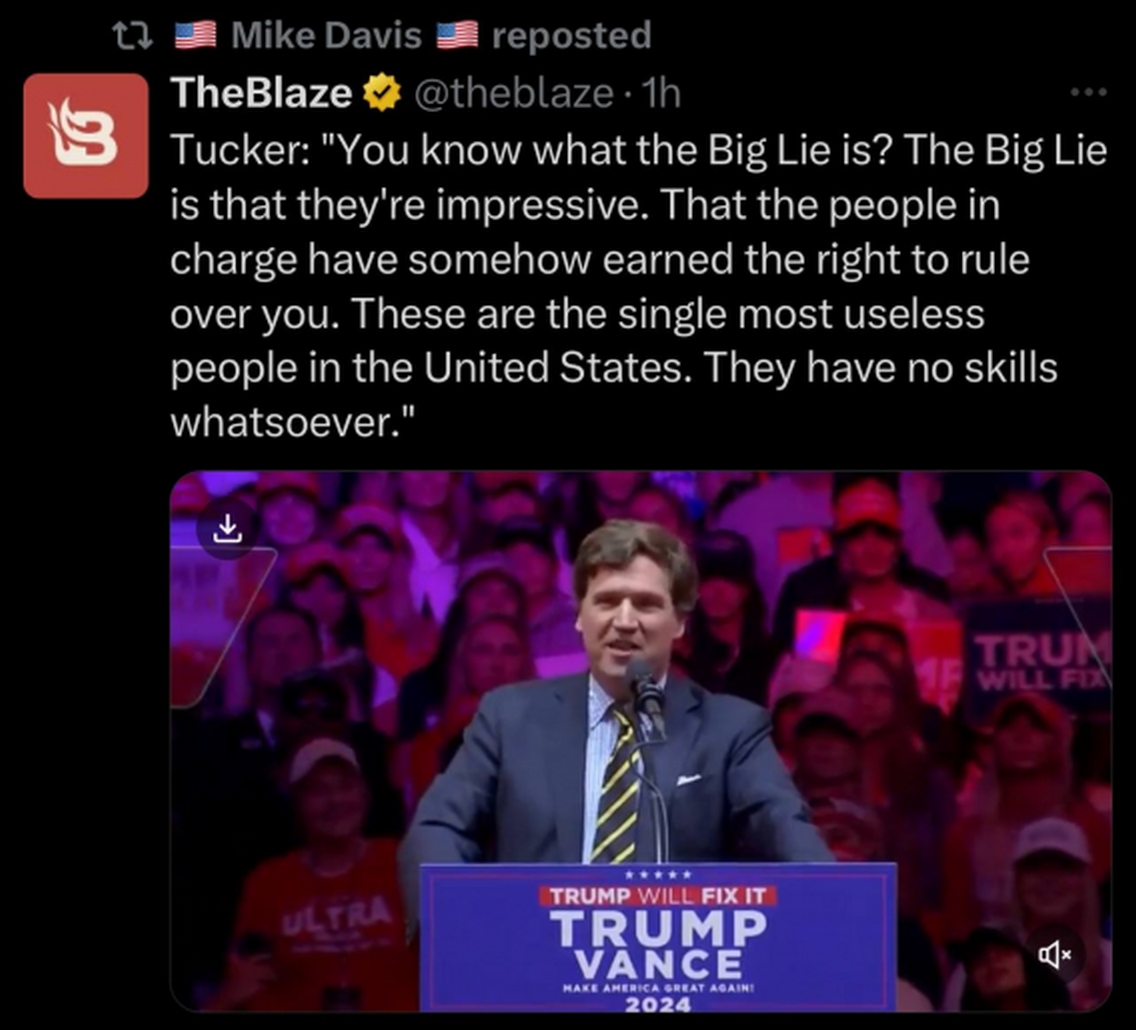
Task: Click the "reposted" label text
Action: point(572,35)
